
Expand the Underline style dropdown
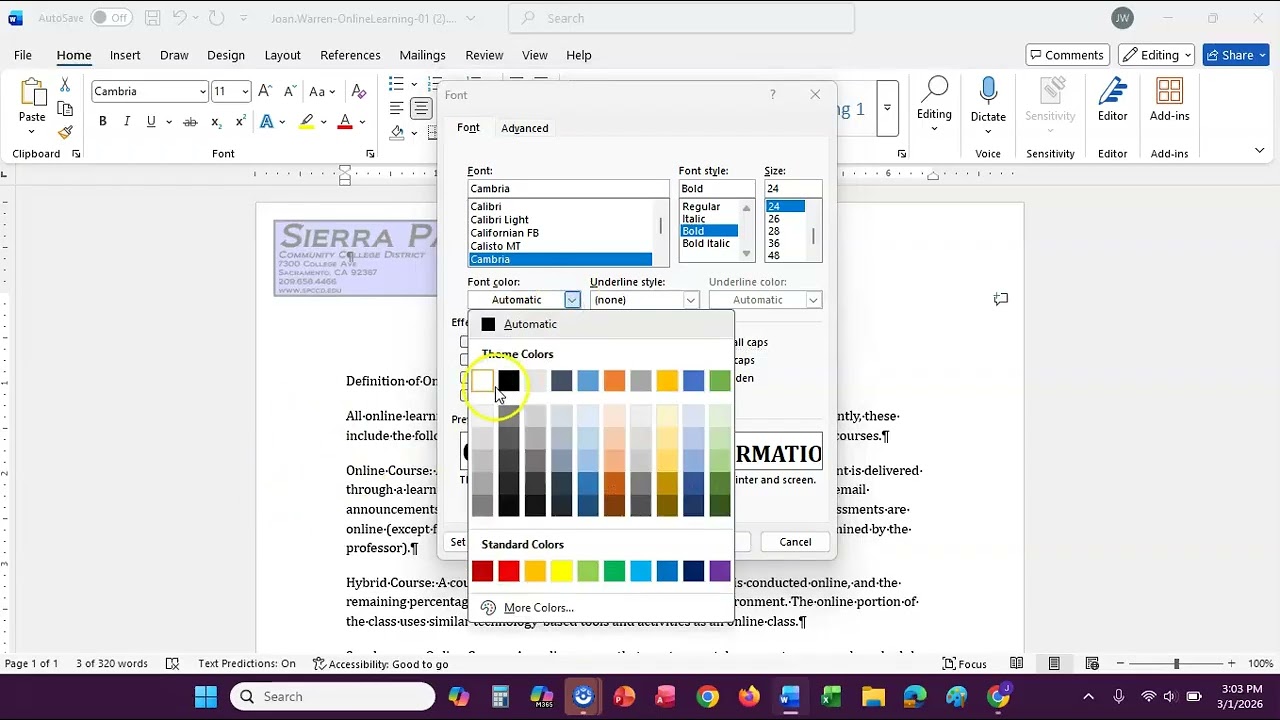point(690,300)
